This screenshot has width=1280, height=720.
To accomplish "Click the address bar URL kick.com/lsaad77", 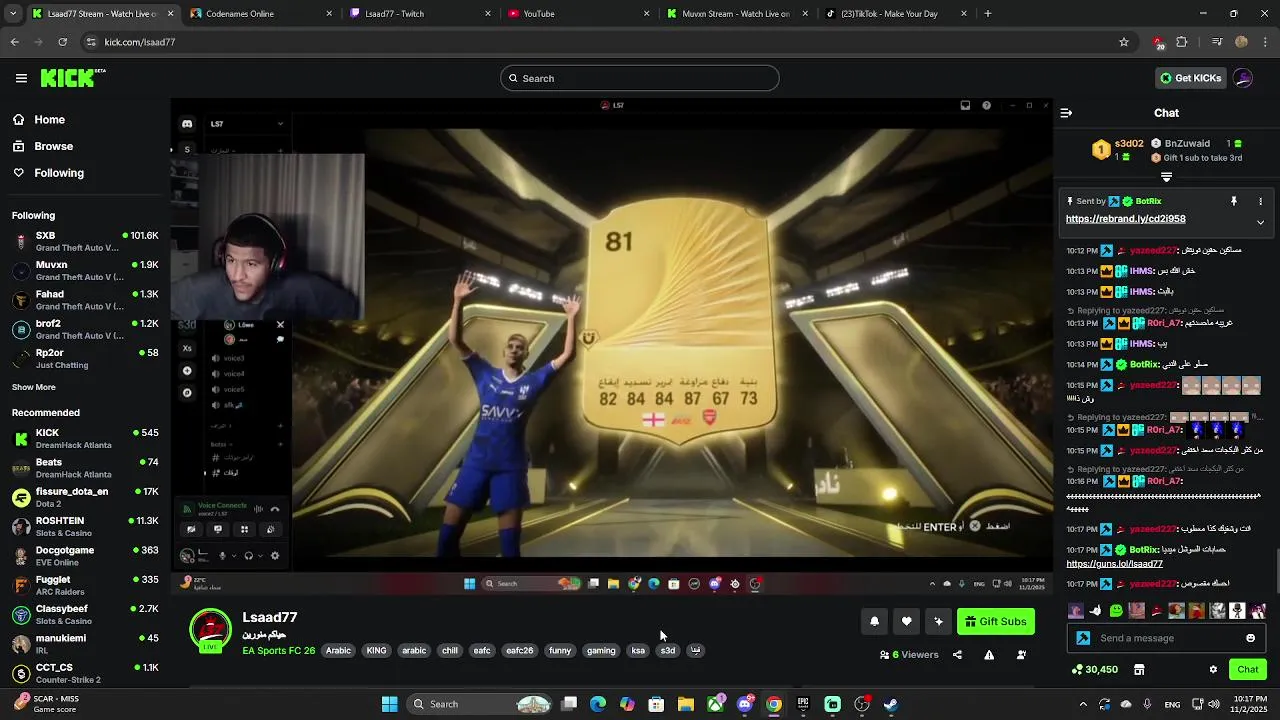I will [140, 42].
